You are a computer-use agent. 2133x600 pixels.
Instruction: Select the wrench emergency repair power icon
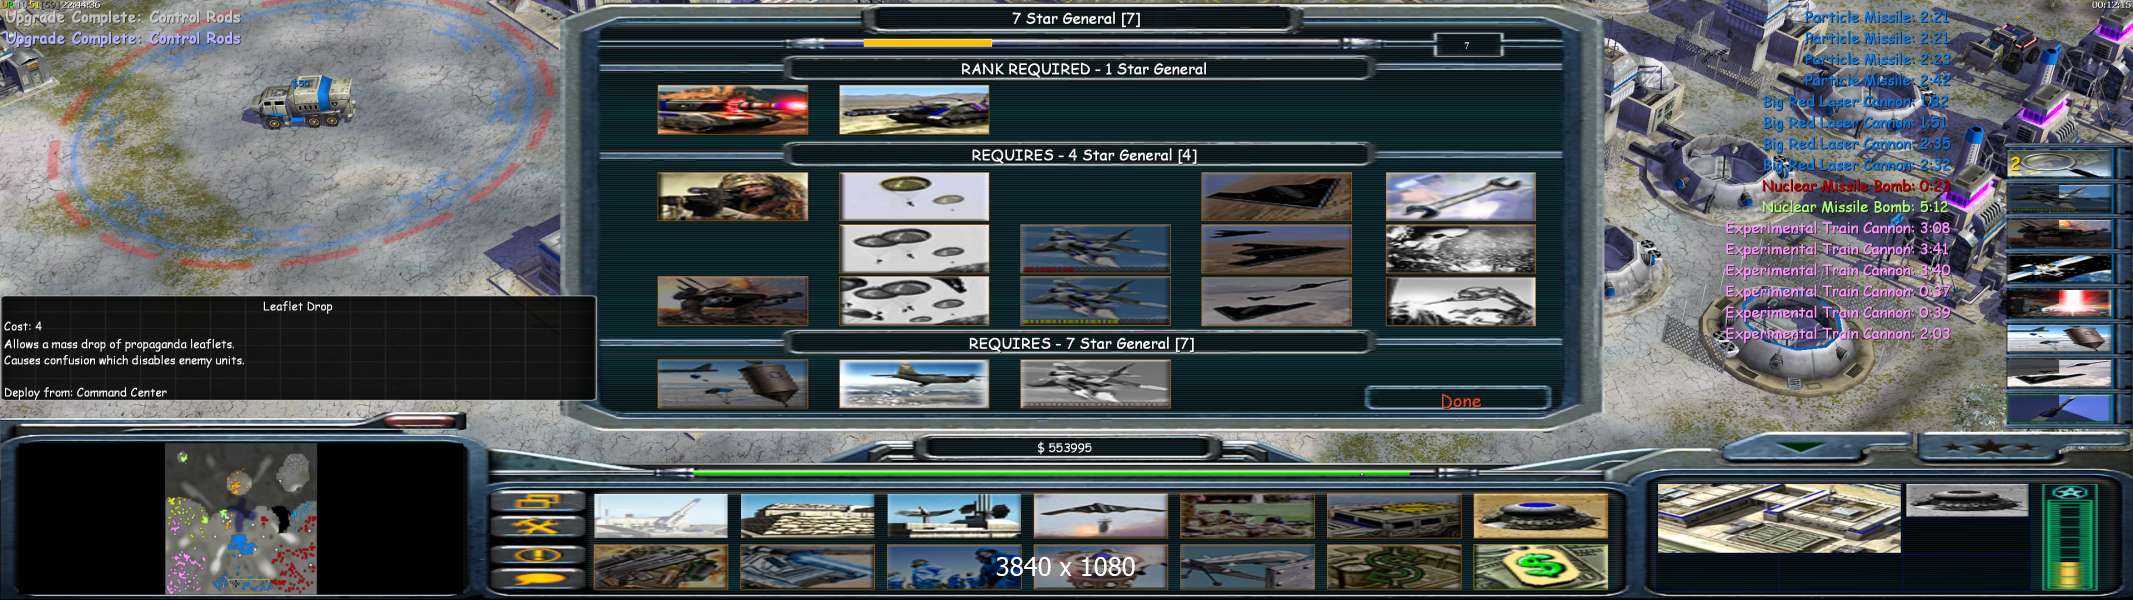click(1460, 196)
